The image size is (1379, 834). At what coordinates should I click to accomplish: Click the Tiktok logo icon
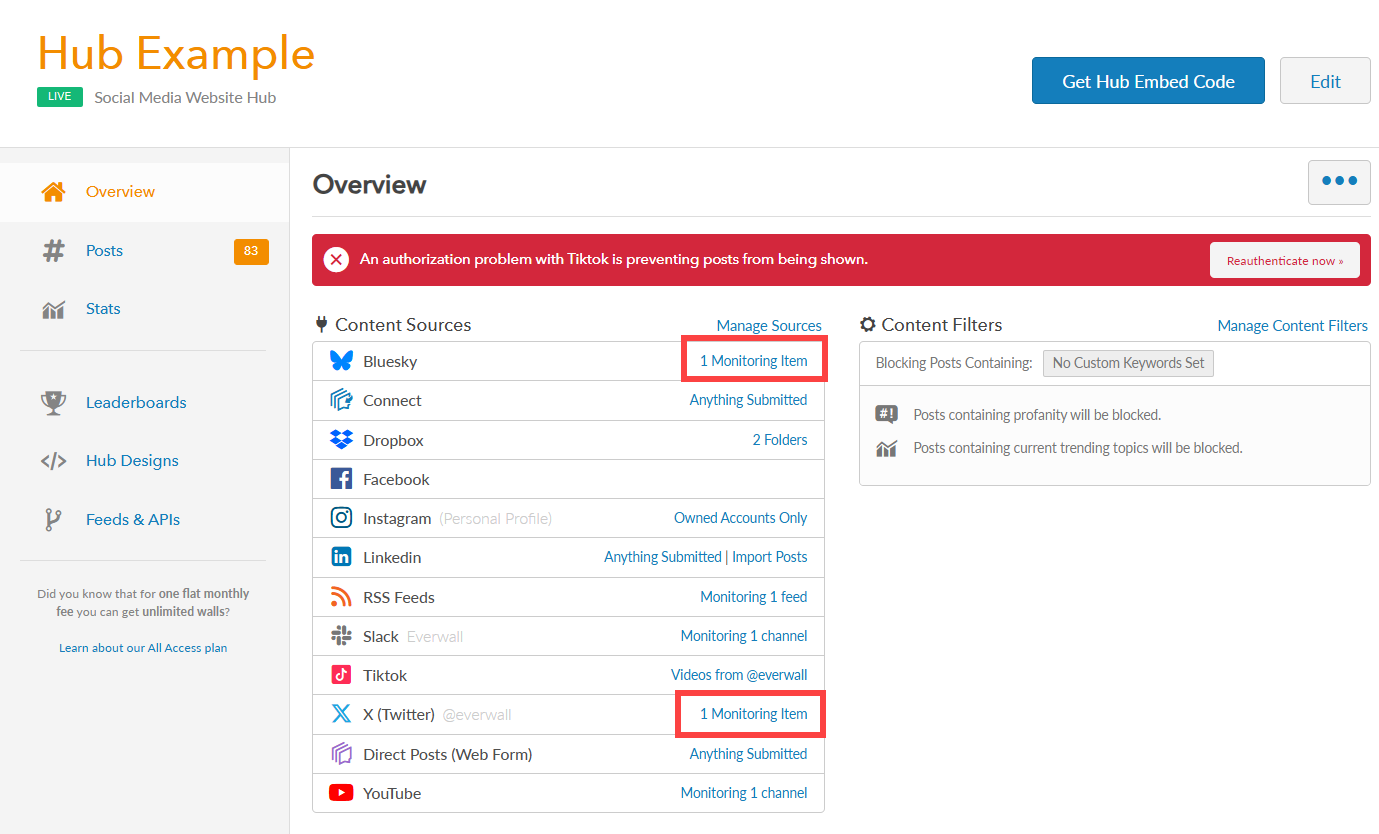pos(341,675)
